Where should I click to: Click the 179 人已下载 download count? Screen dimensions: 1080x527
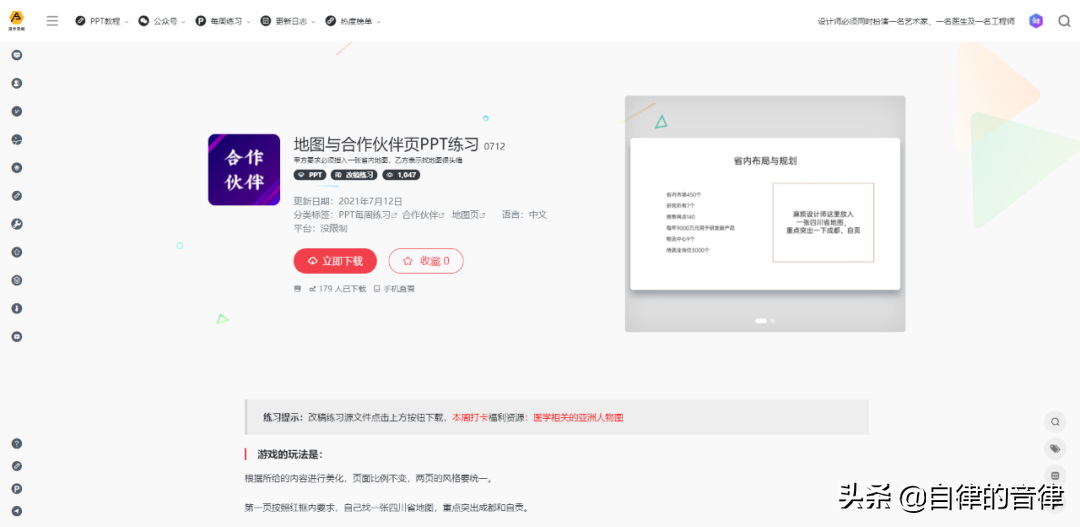pyautogui.click(x=338, y=289)
